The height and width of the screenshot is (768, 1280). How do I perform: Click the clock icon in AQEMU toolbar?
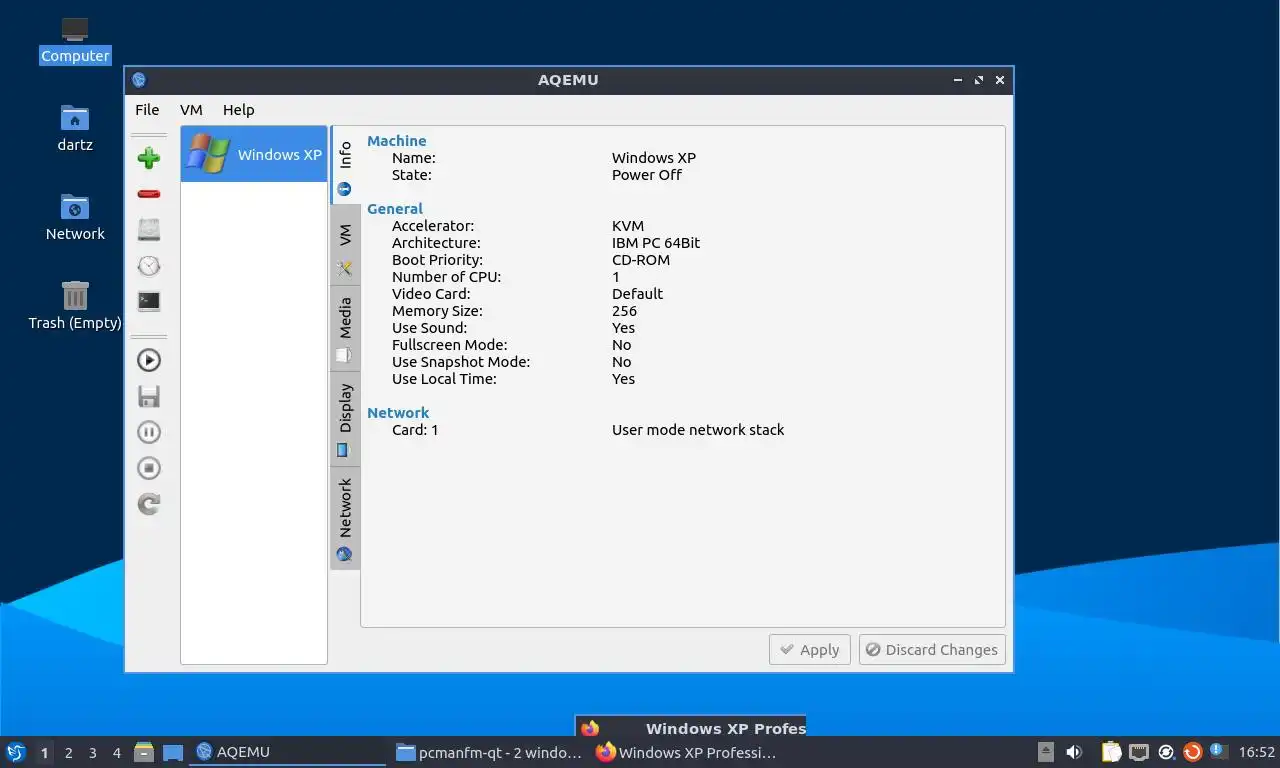pos(149,266)
